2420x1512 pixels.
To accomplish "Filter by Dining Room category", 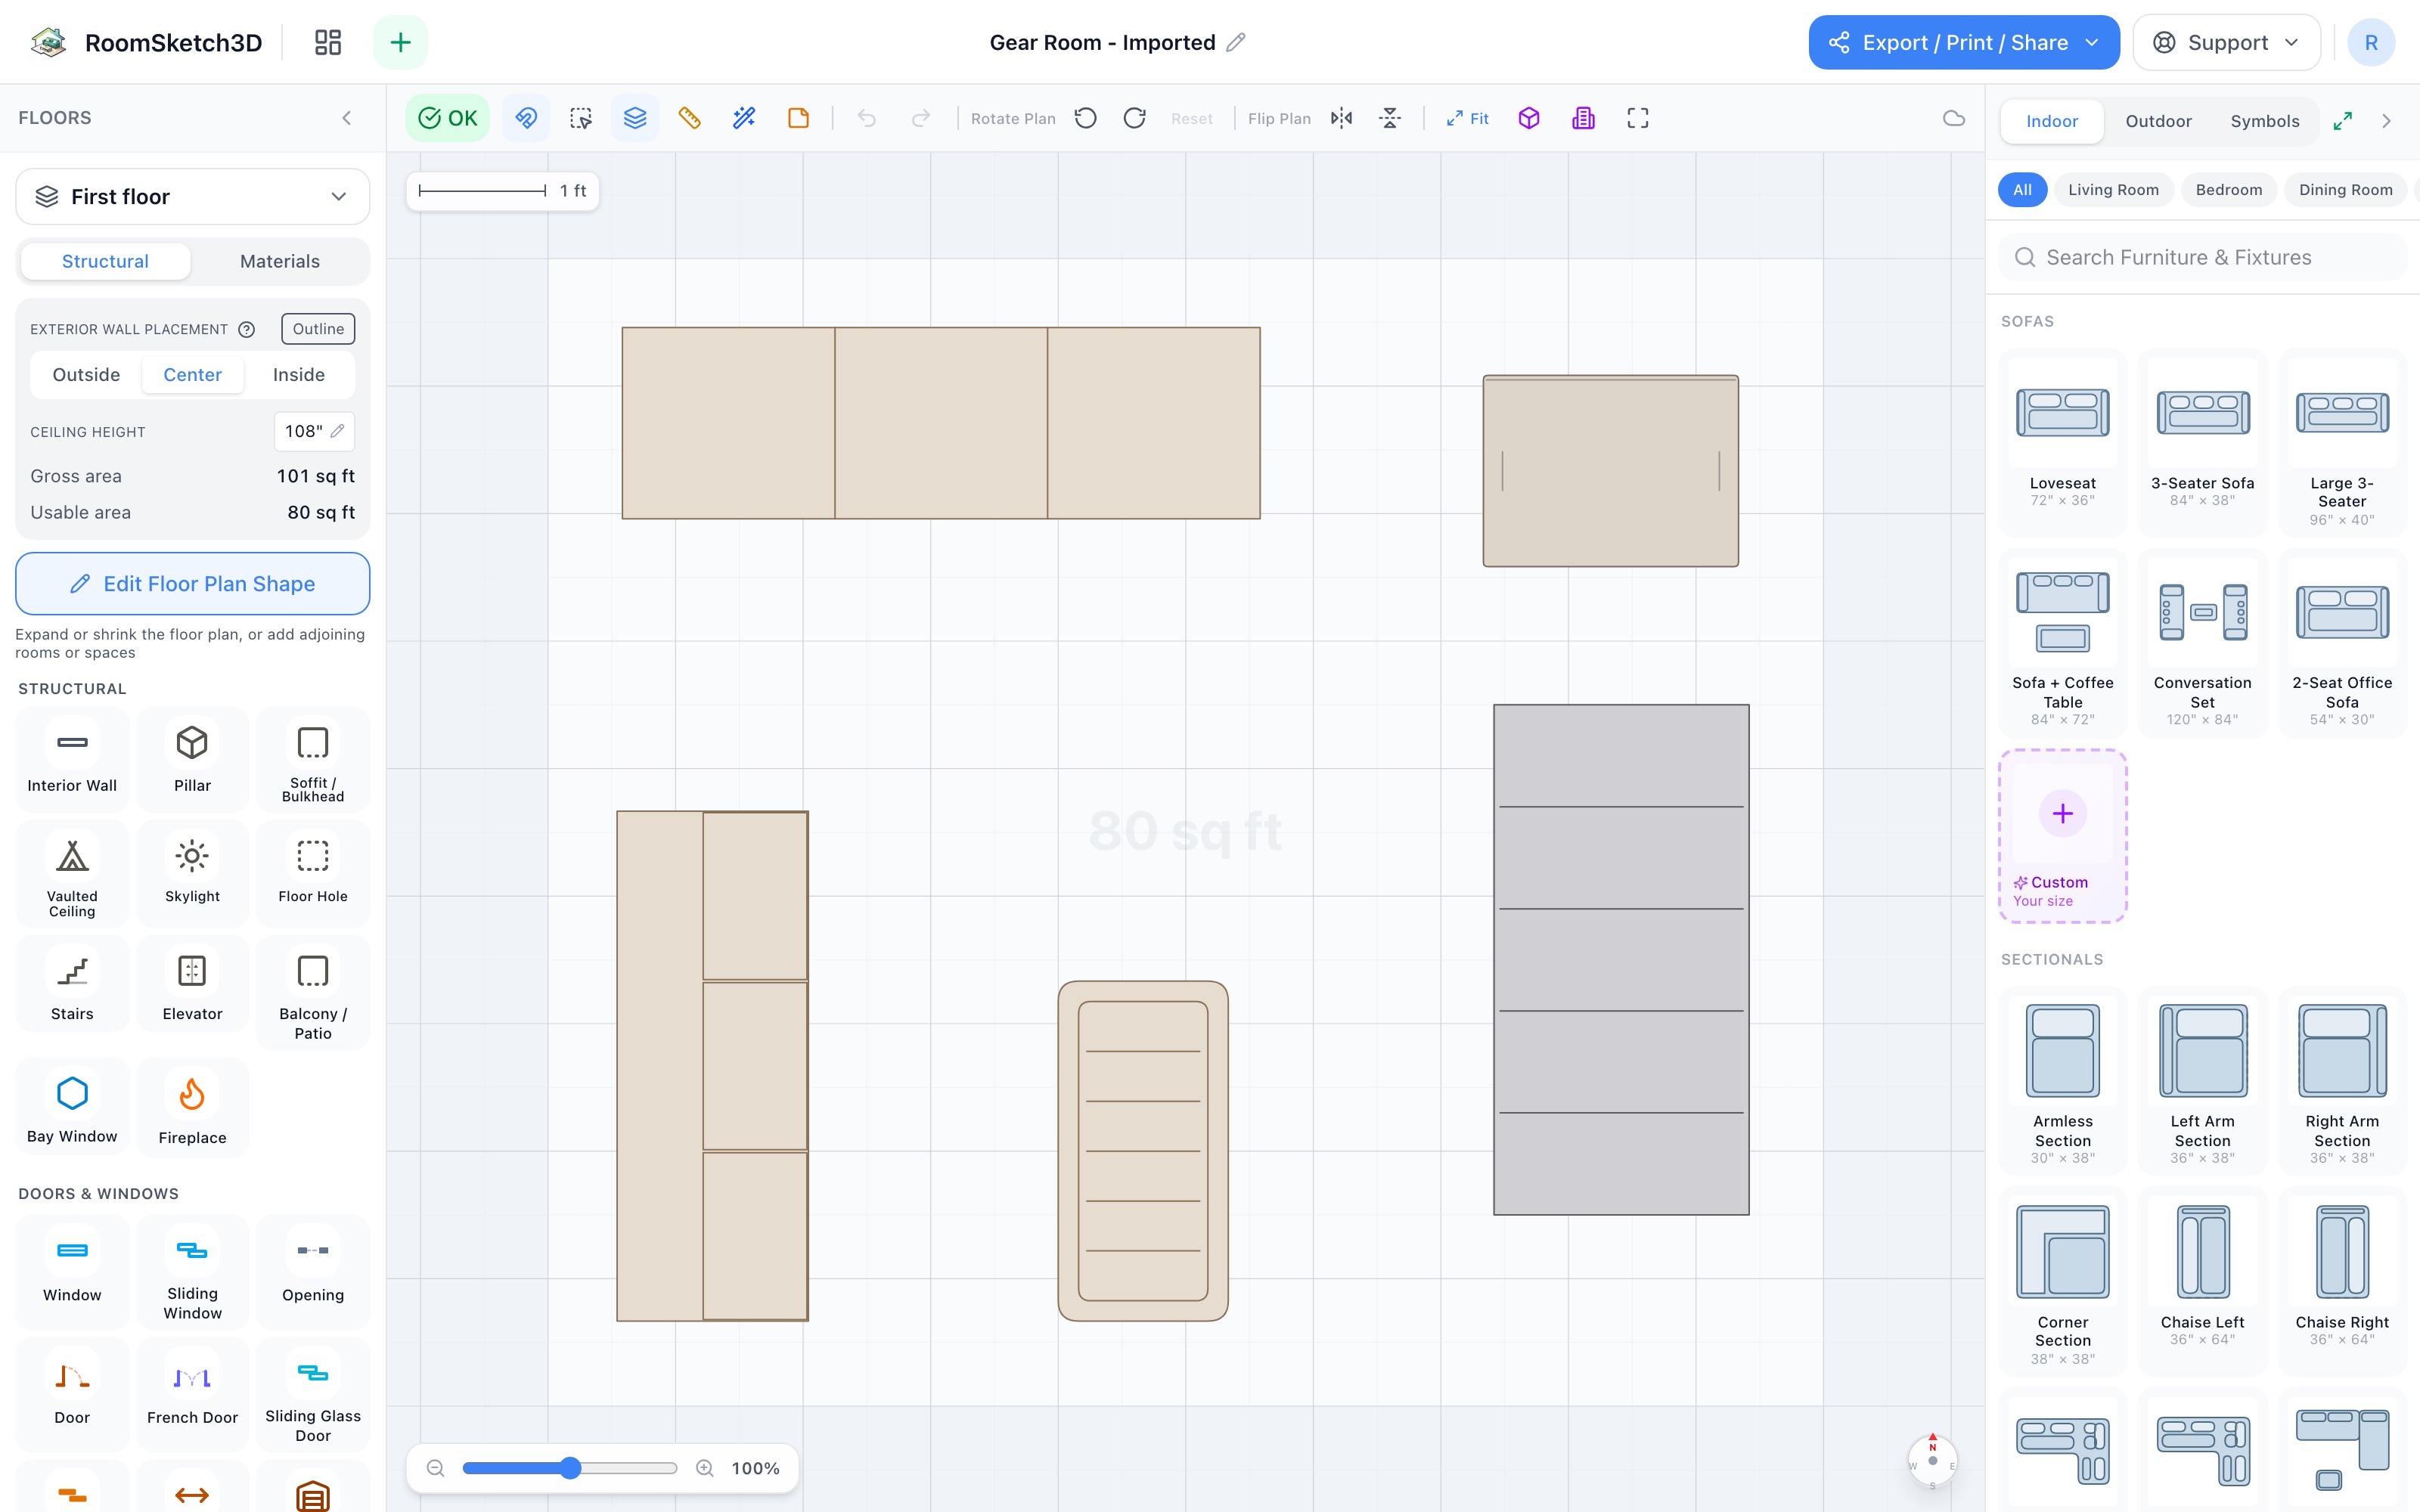I will point(2345,190).
